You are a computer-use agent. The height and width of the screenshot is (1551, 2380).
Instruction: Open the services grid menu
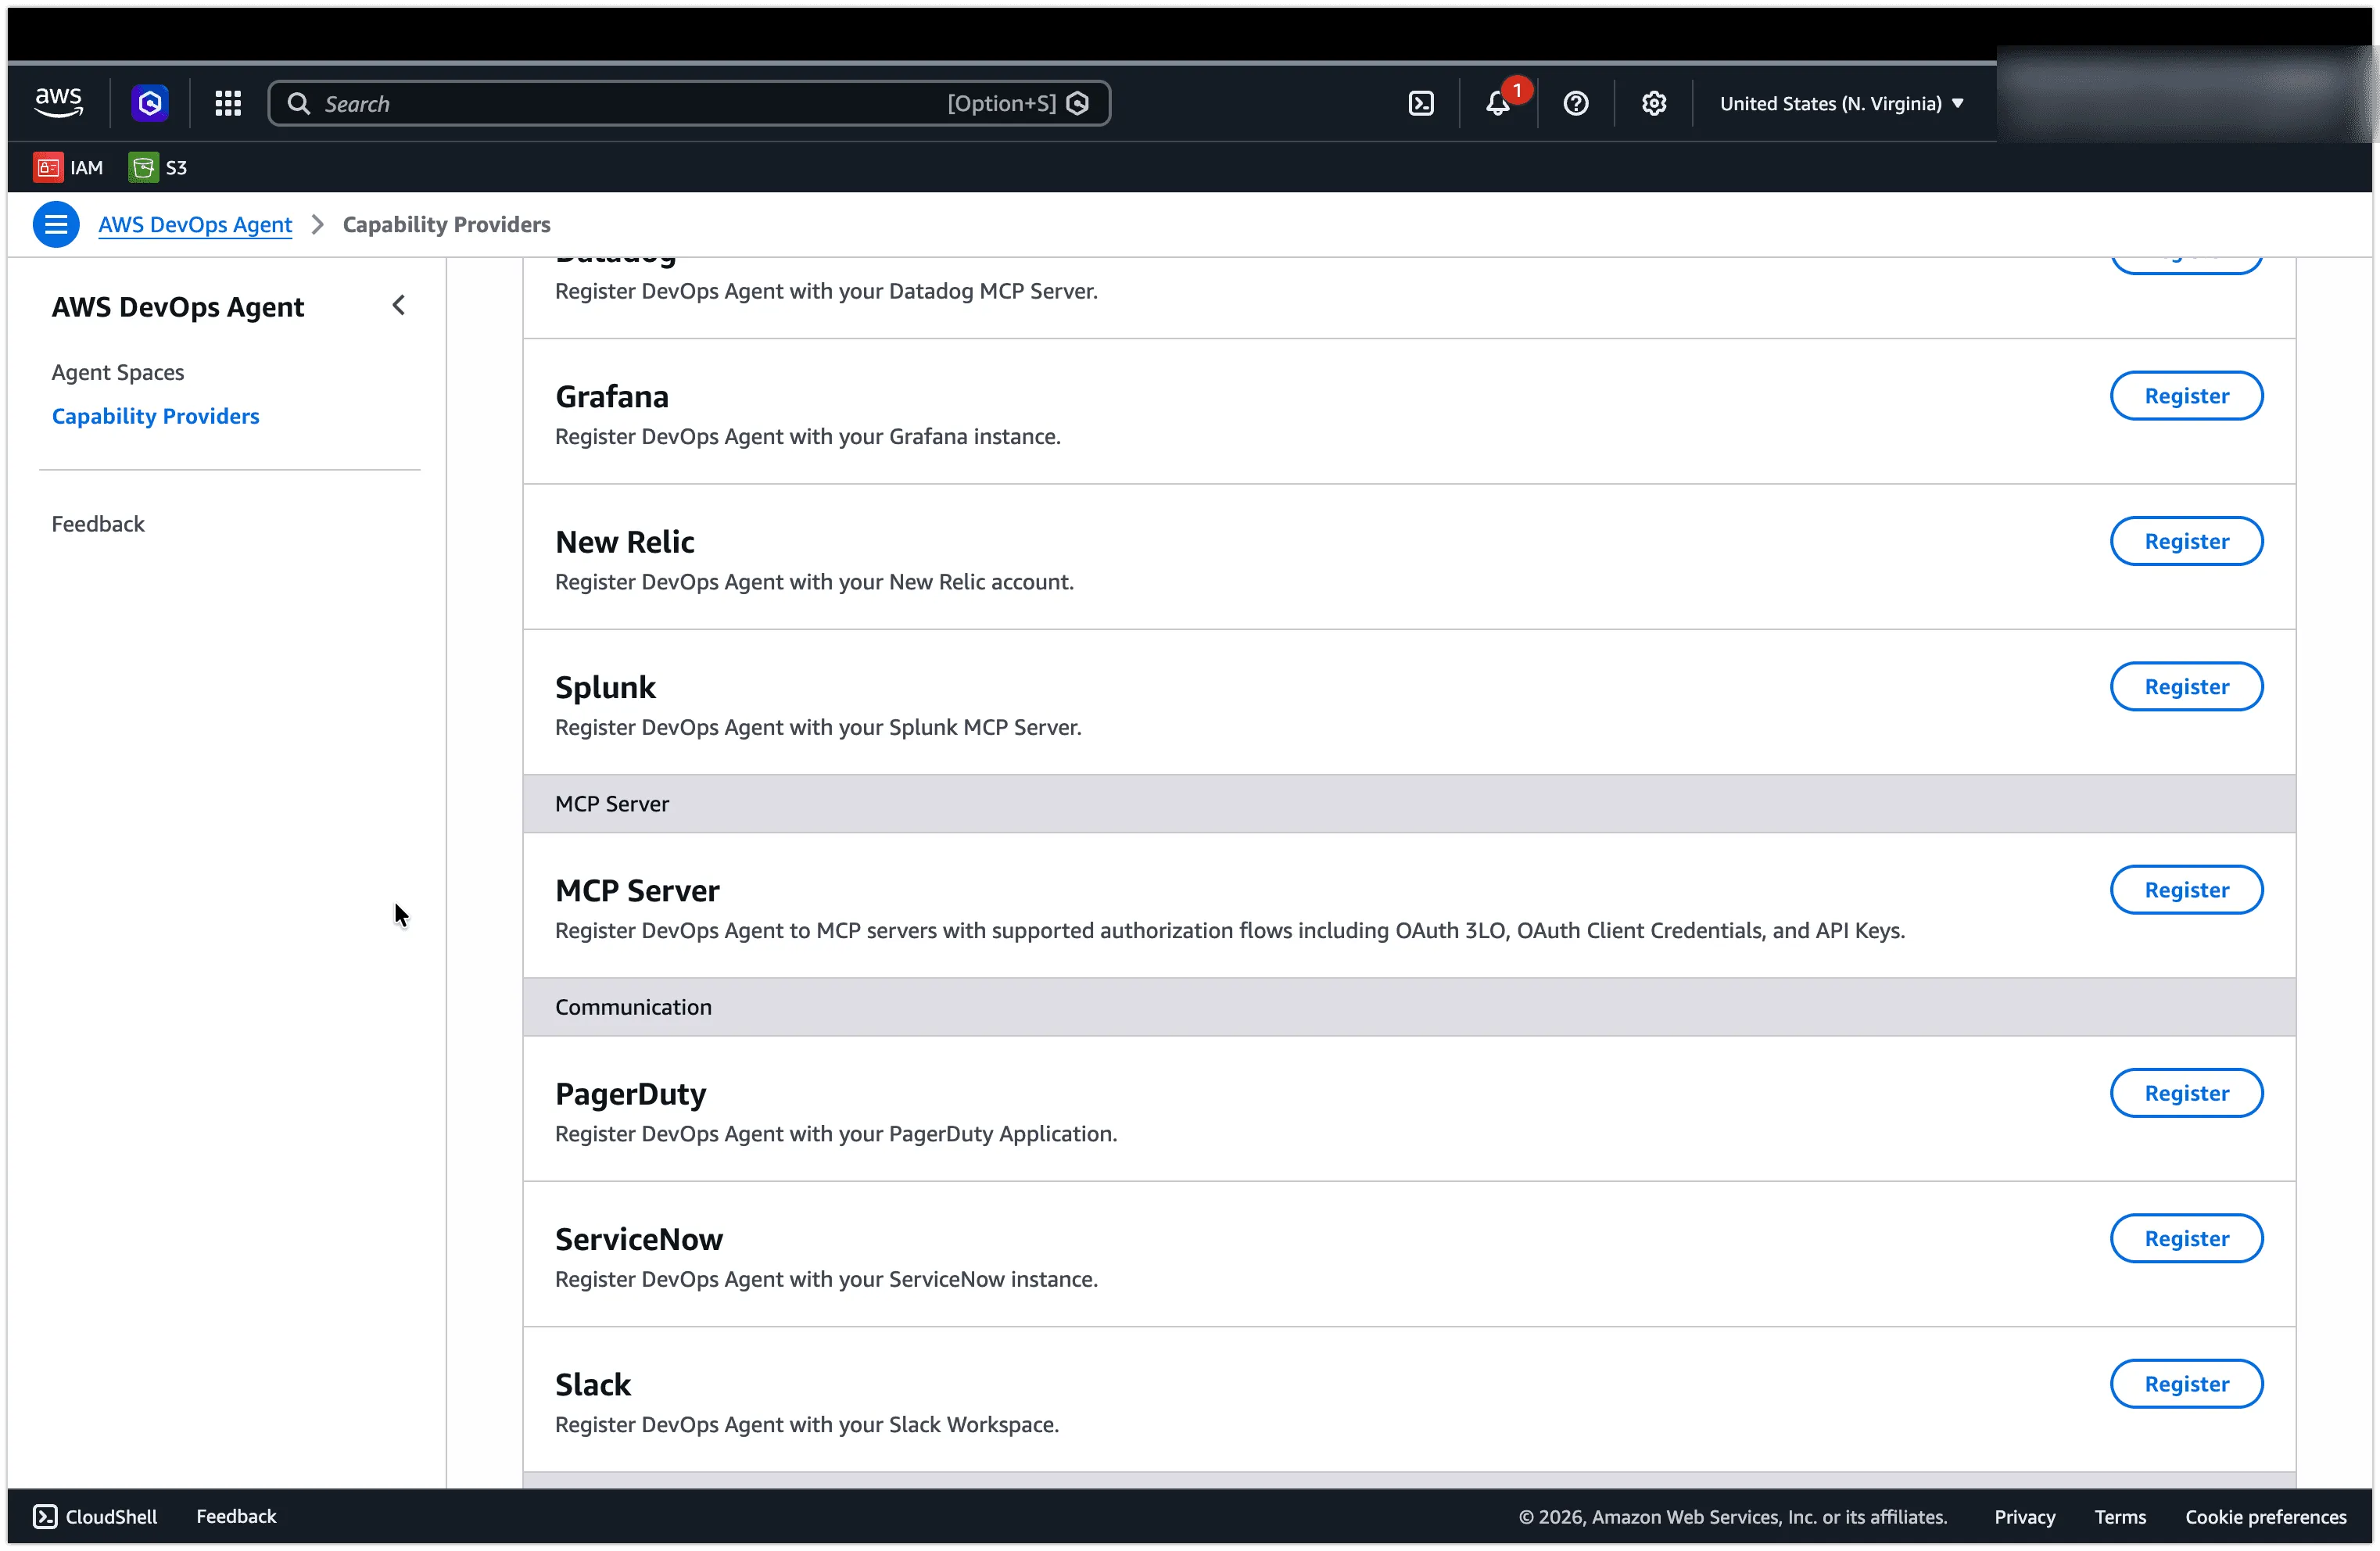pos(228,103)
